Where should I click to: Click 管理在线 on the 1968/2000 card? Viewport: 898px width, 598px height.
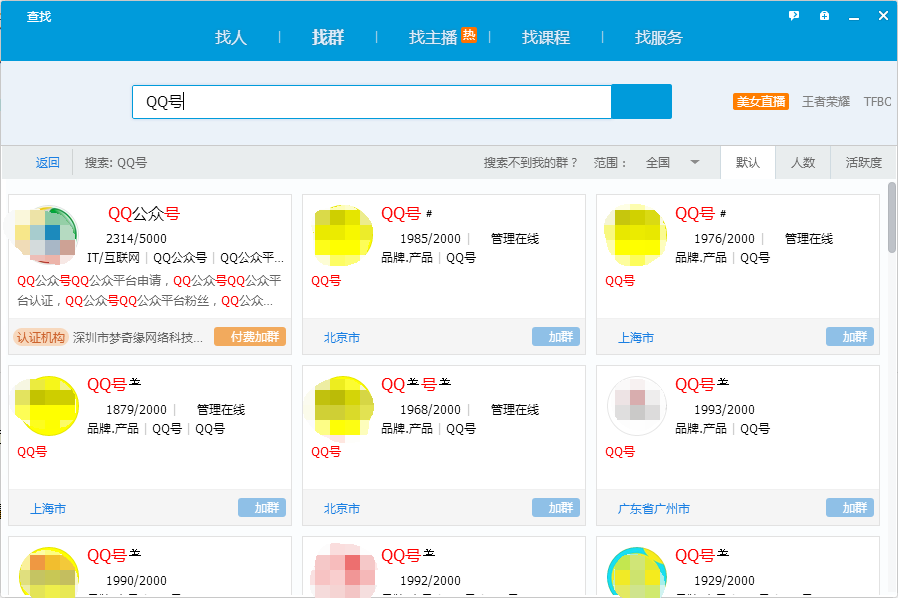click(515, 410)
